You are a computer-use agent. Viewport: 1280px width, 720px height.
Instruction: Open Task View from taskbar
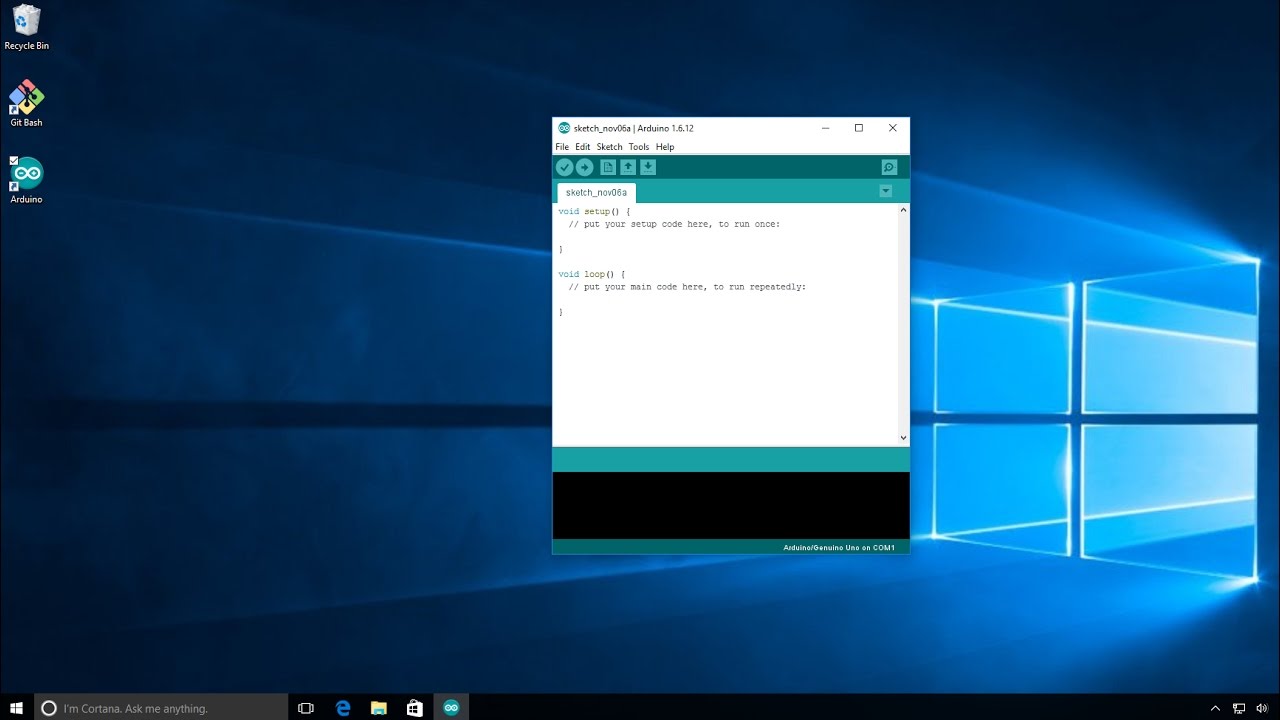tap(306, 708)
